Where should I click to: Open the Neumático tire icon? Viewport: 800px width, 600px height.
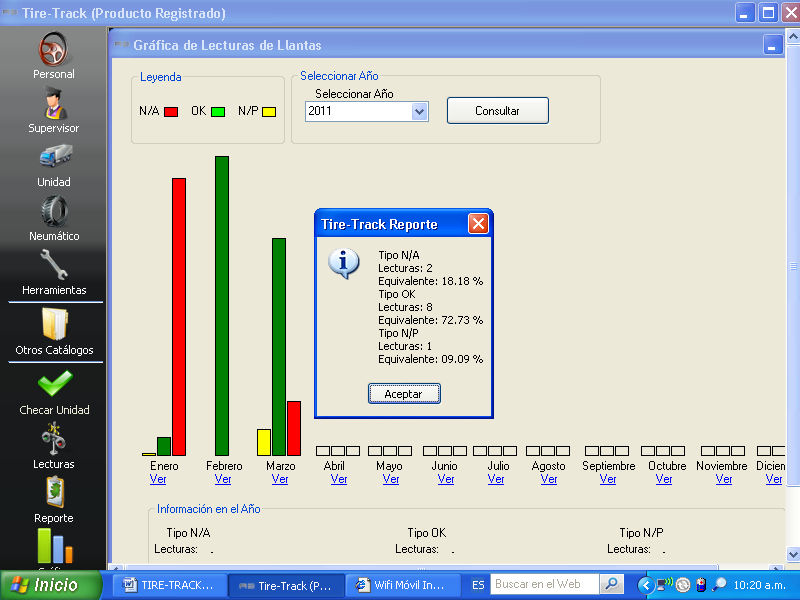(54, 211)
